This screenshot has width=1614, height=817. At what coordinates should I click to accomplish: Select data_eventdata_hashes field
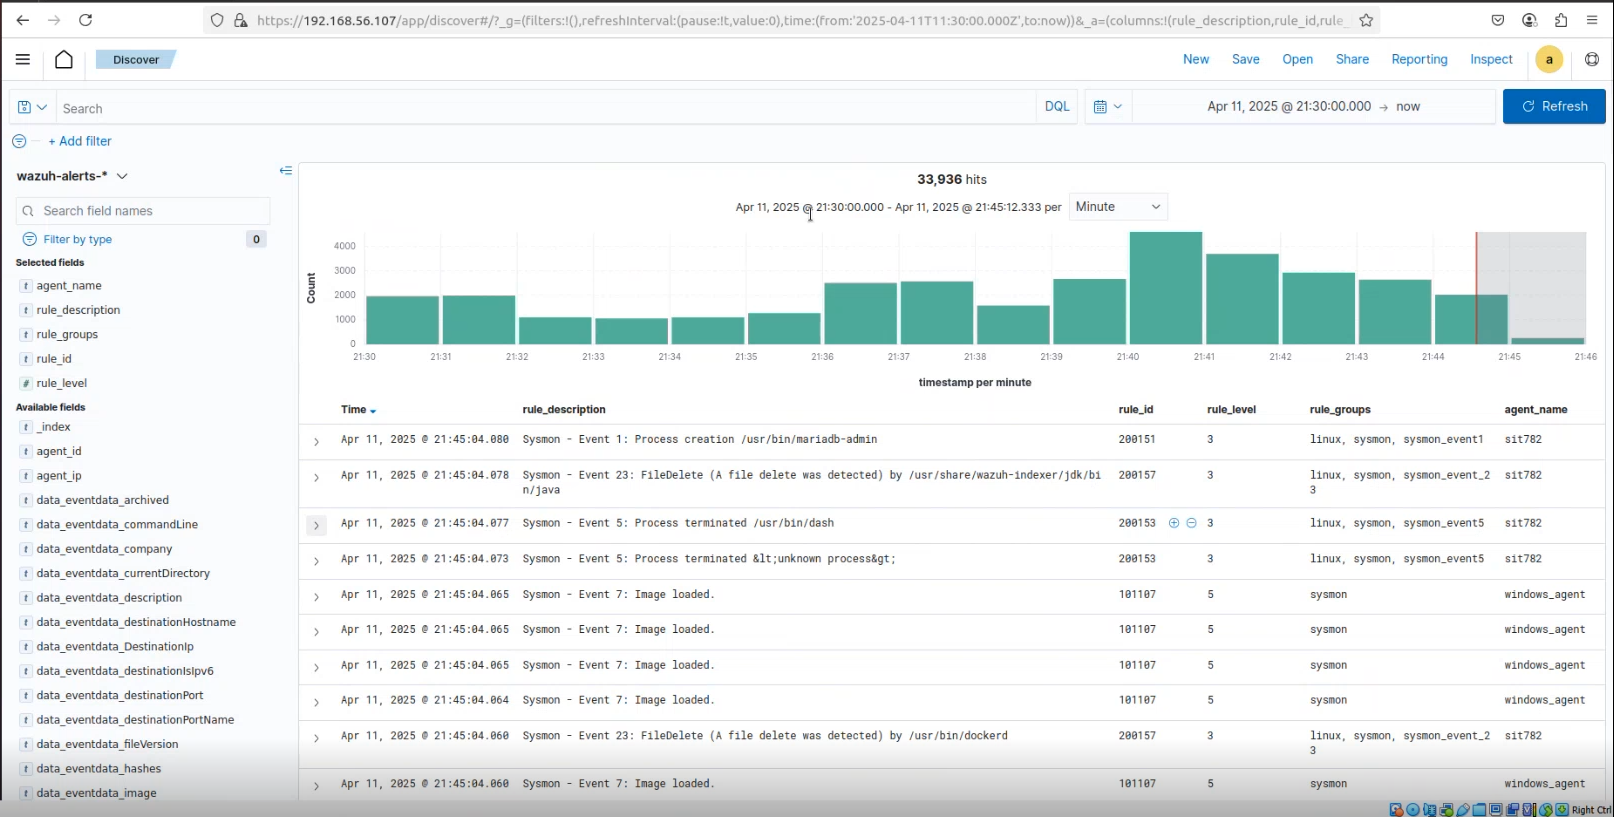coord(99,769)
